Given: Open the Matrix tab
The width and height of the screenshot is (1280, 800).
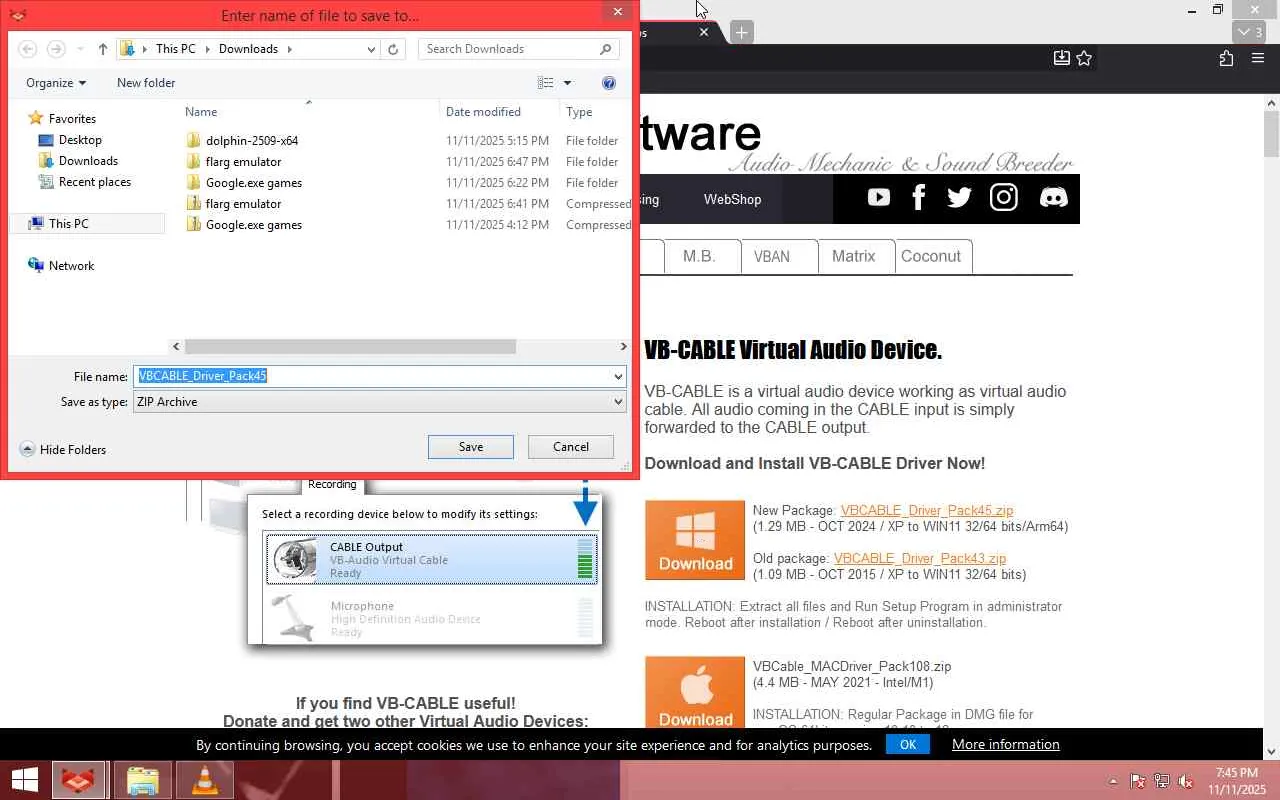Looking at the screenshot, I should tap(854, 256).
